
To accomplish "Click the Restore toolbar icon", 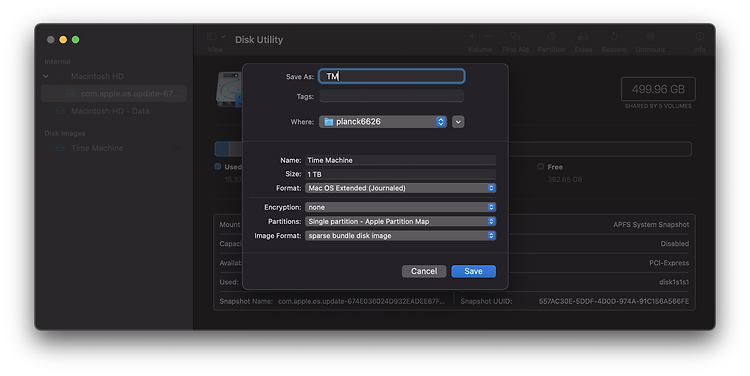I will (x=614, y=37).
